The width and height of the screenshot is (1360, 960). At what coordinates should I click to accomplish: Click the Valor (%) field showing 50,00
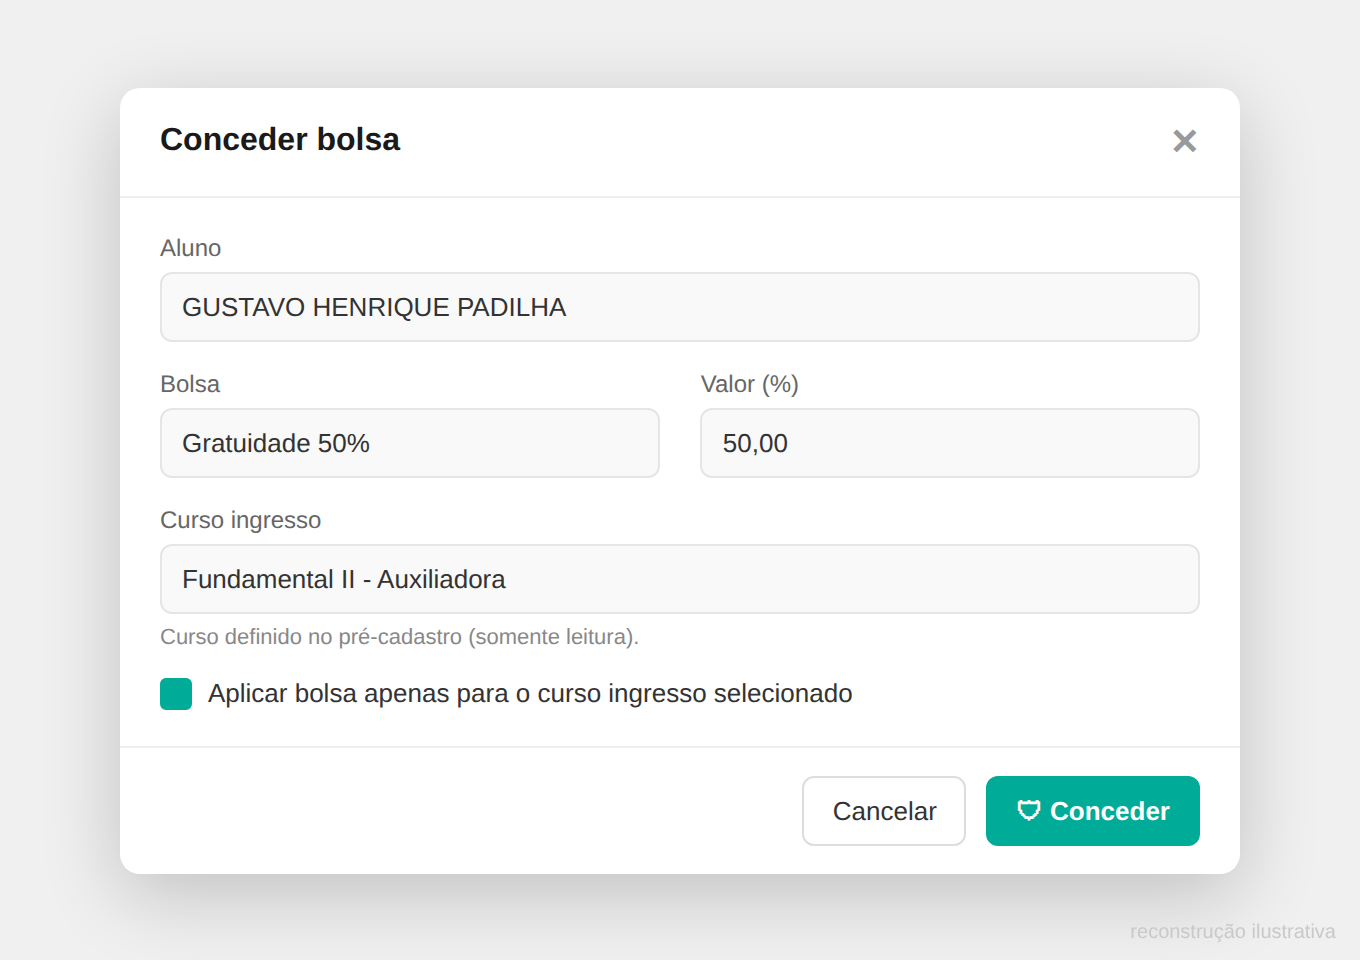[x=950, y=443]
